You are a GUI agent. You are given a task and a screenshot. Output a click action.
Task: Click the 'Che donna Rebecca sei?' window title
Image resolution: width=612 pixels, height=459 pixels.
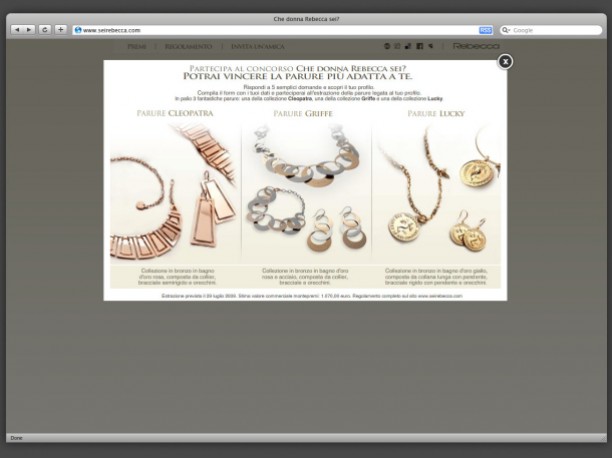[x=306, y=19]
